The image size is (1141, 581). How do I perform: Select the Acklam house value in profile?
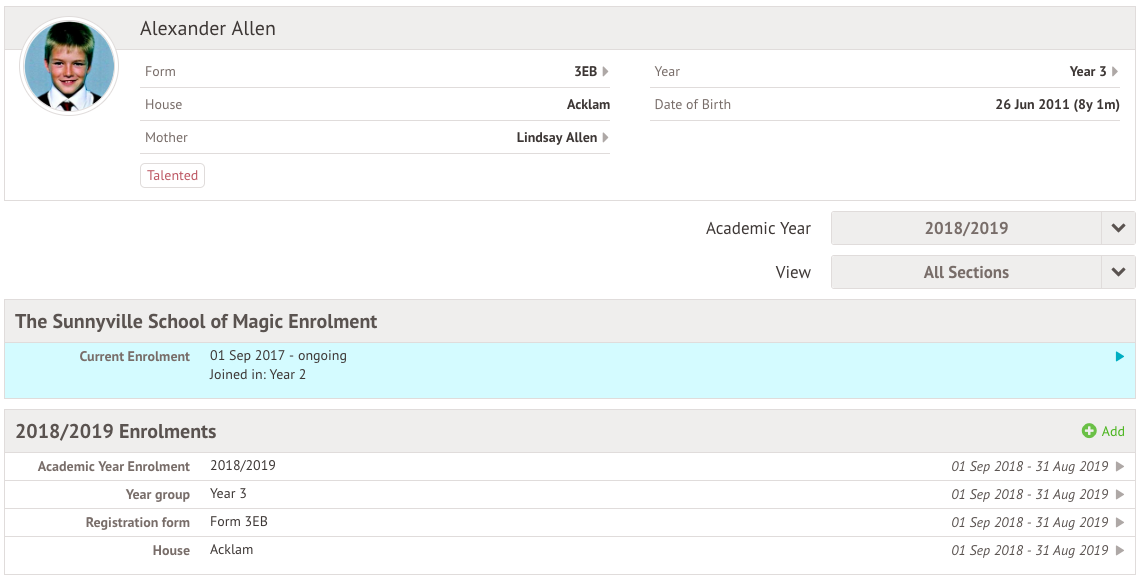[588, 105]
